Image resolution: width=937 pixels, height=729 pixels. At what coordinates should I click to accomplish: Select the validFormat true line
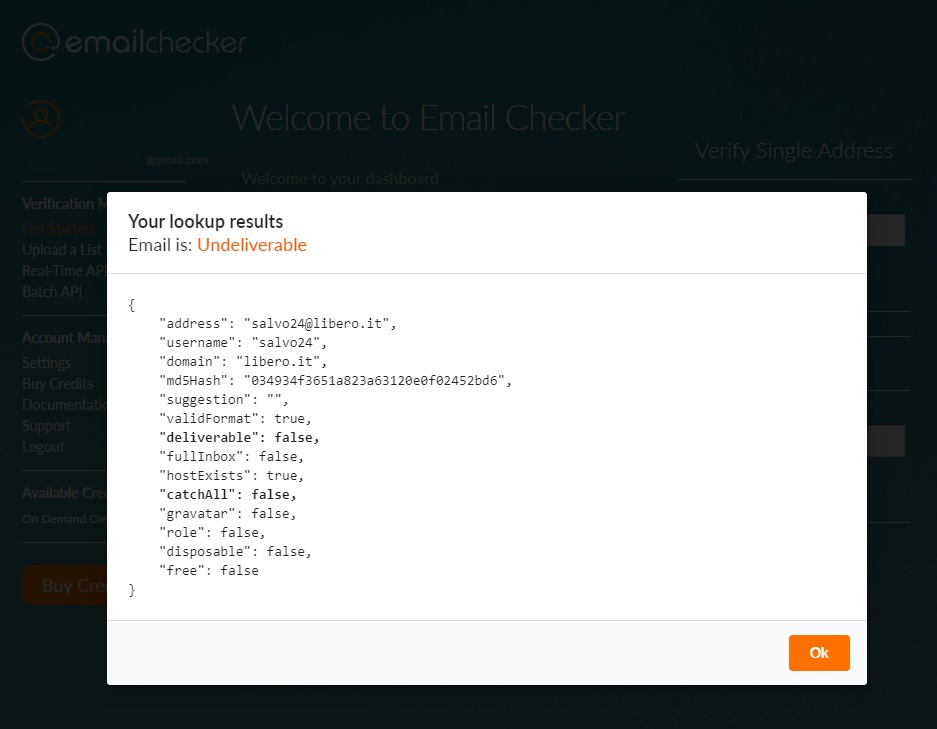pyautogui.click(x=235, y=419)
